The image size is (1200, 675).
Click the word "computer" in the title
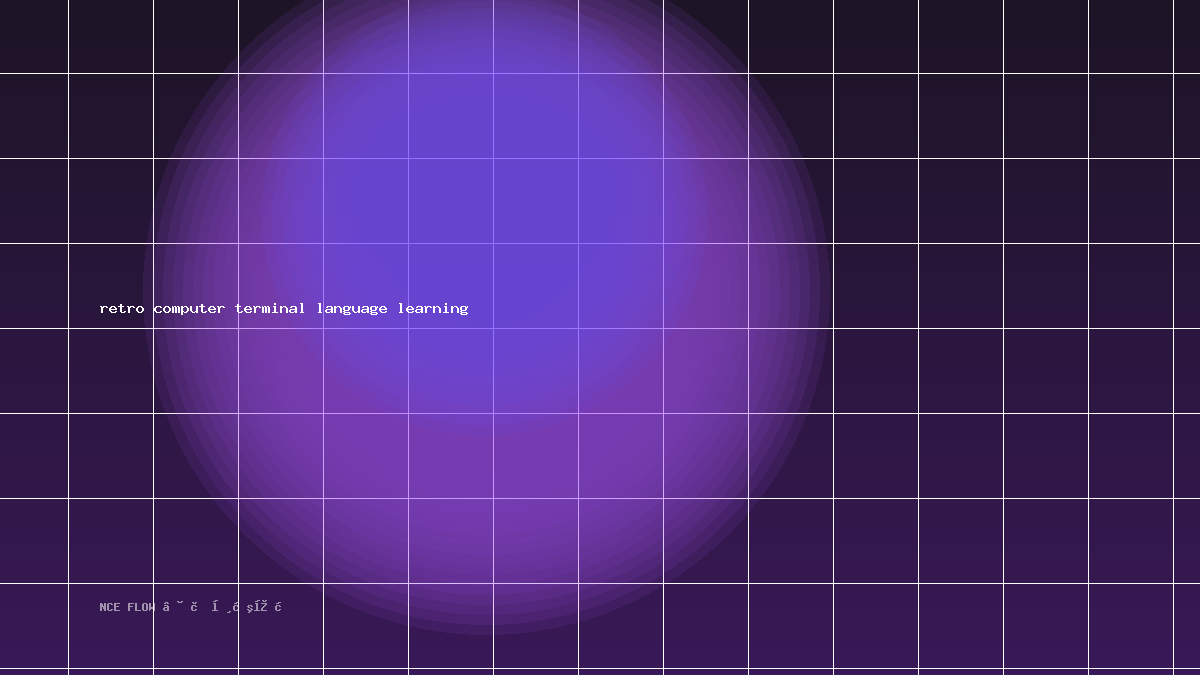click(x=189, y=309)
